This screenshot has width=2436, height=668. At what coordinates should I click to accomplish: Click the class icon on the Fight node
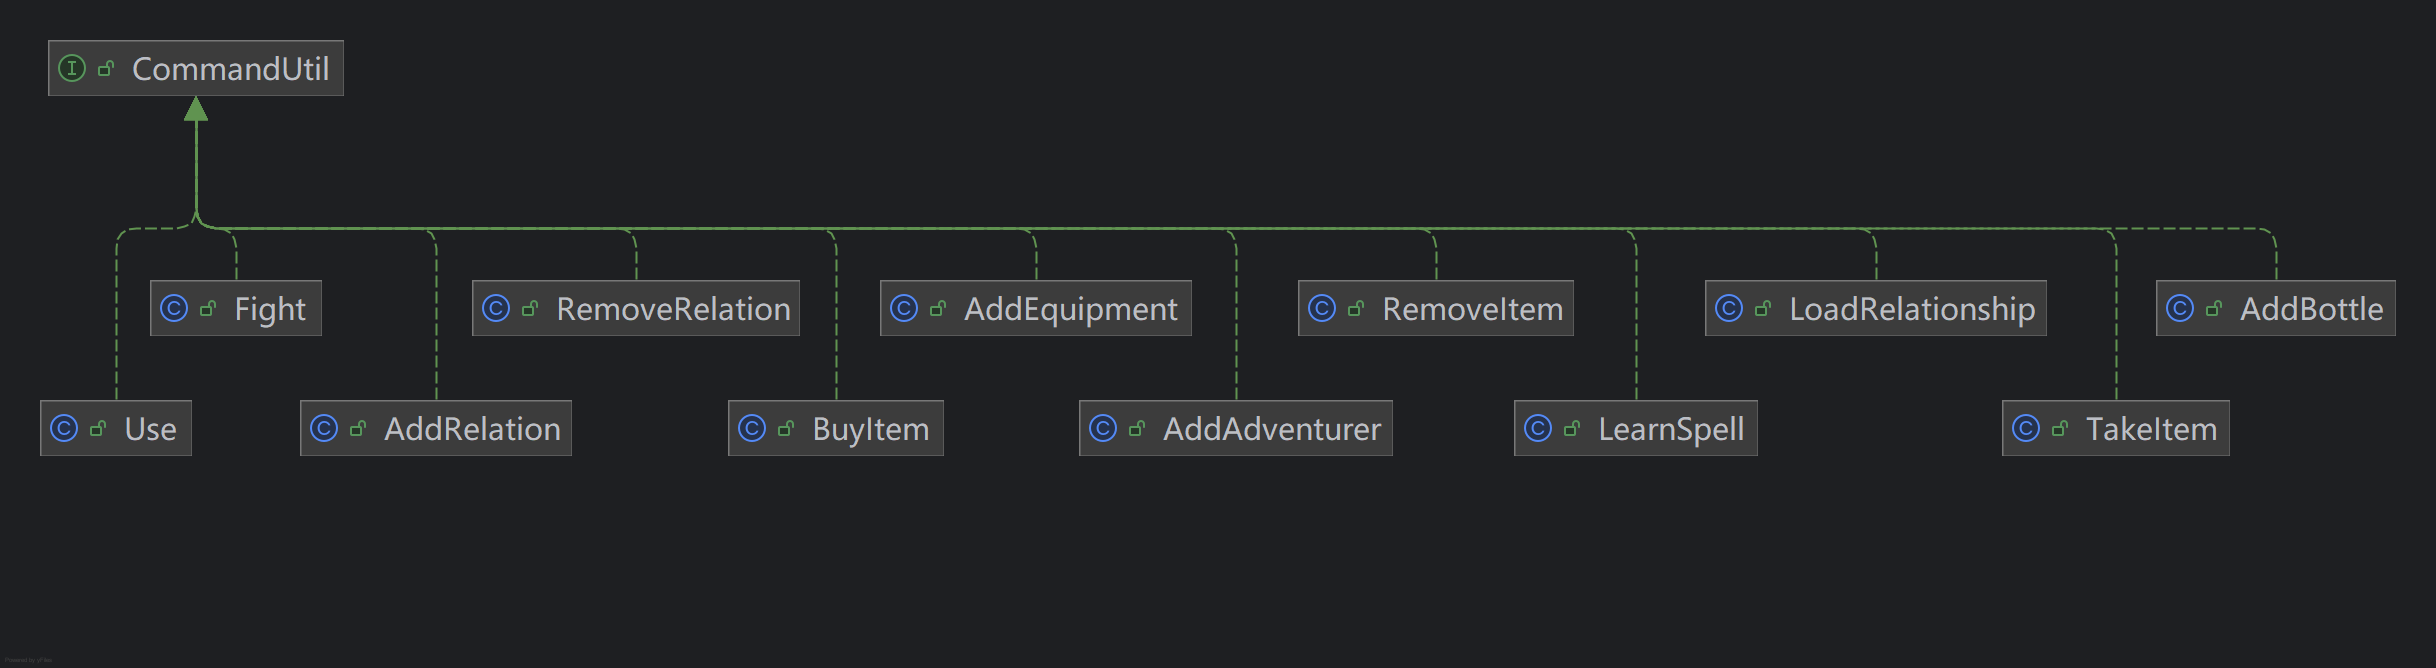pos(174,309)
